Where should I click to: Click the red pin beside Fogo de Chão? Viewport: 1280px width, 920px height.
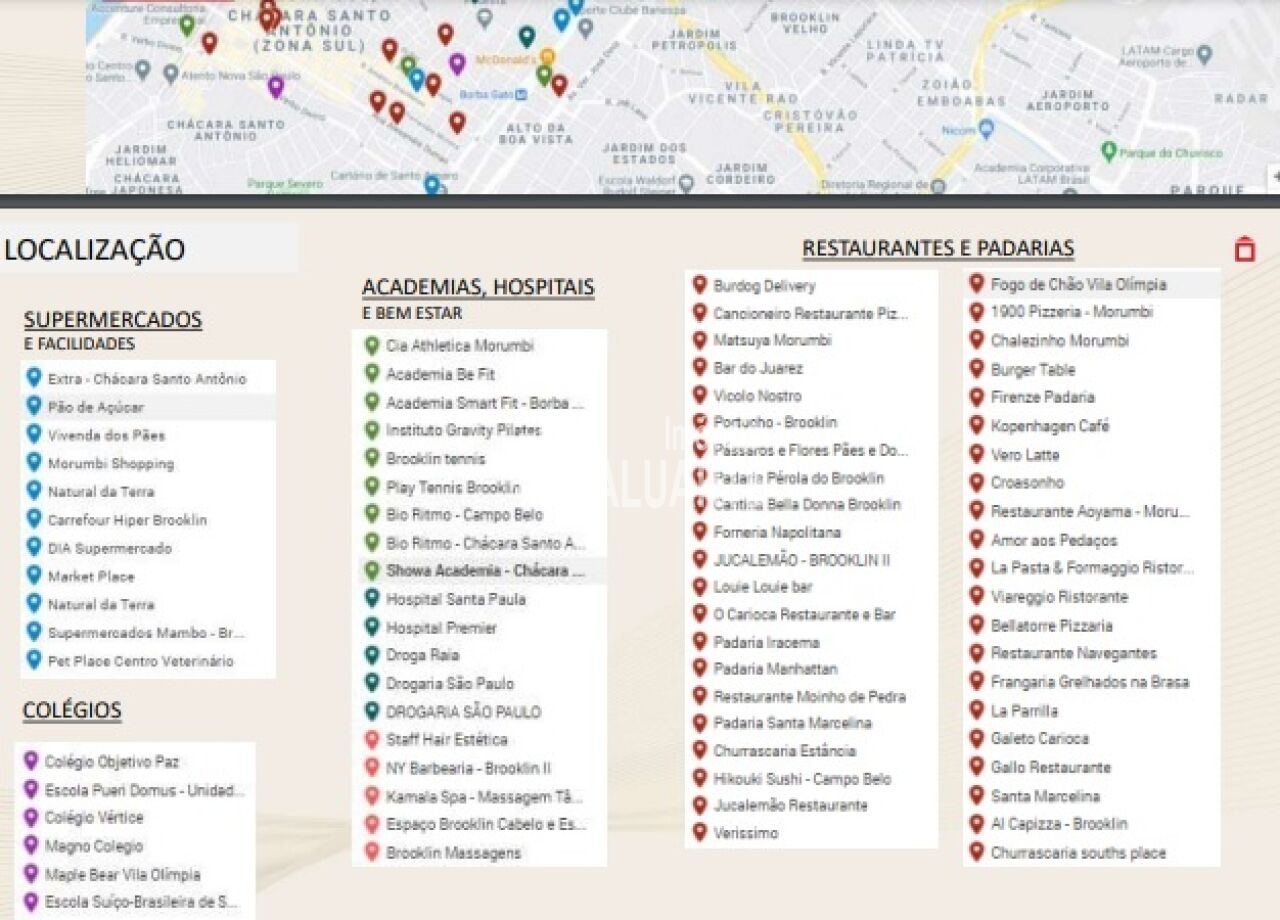coord(977,284)
